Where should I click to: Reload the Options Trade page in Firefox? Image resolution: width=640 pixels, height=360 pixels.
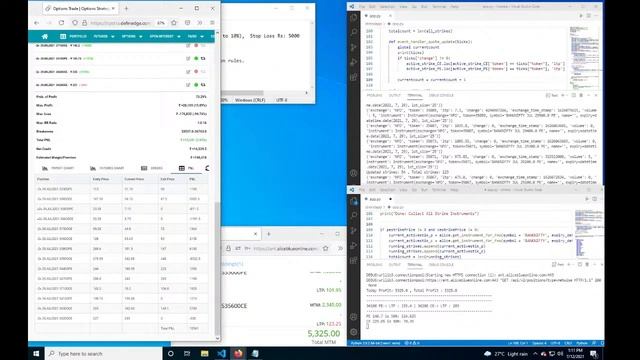61,23
